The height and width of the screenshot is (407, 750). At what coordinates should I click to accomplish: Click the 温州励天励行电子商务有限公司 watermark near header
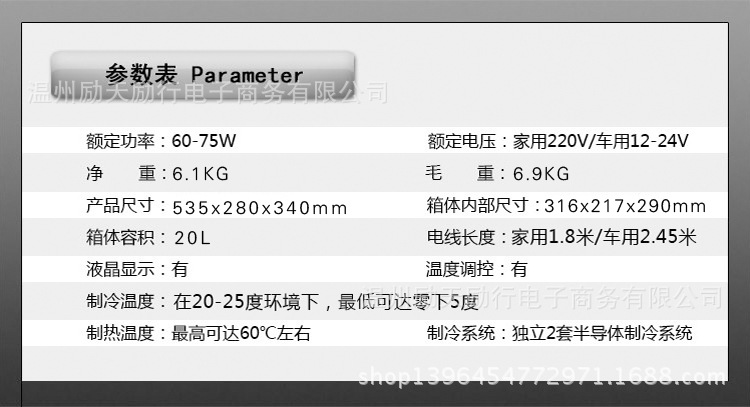coord(209,92)
